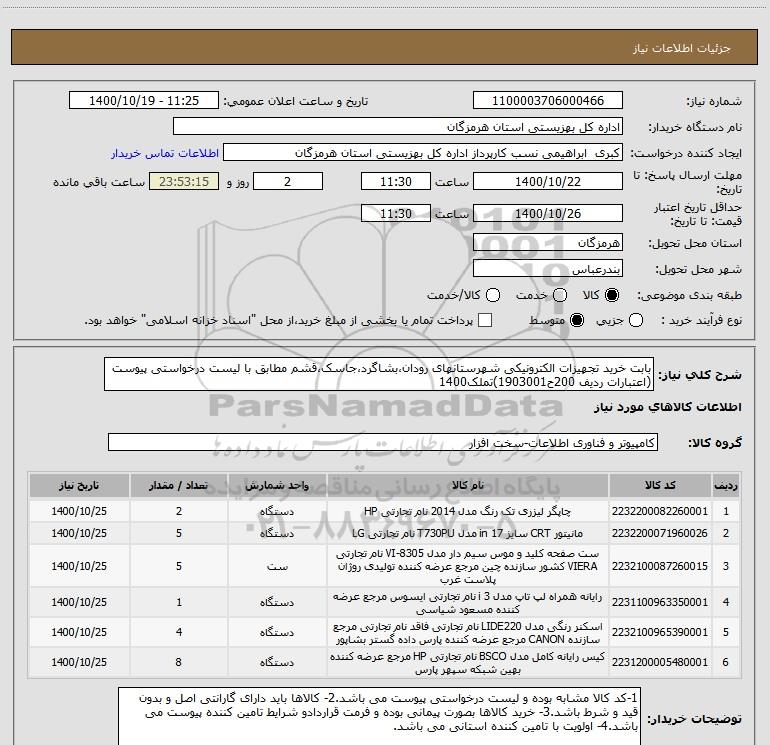Image resolution: width=770 pixels, height=745 pixels.
Task: Click product code 2232200082260001
Action: [x=660, y=511]
